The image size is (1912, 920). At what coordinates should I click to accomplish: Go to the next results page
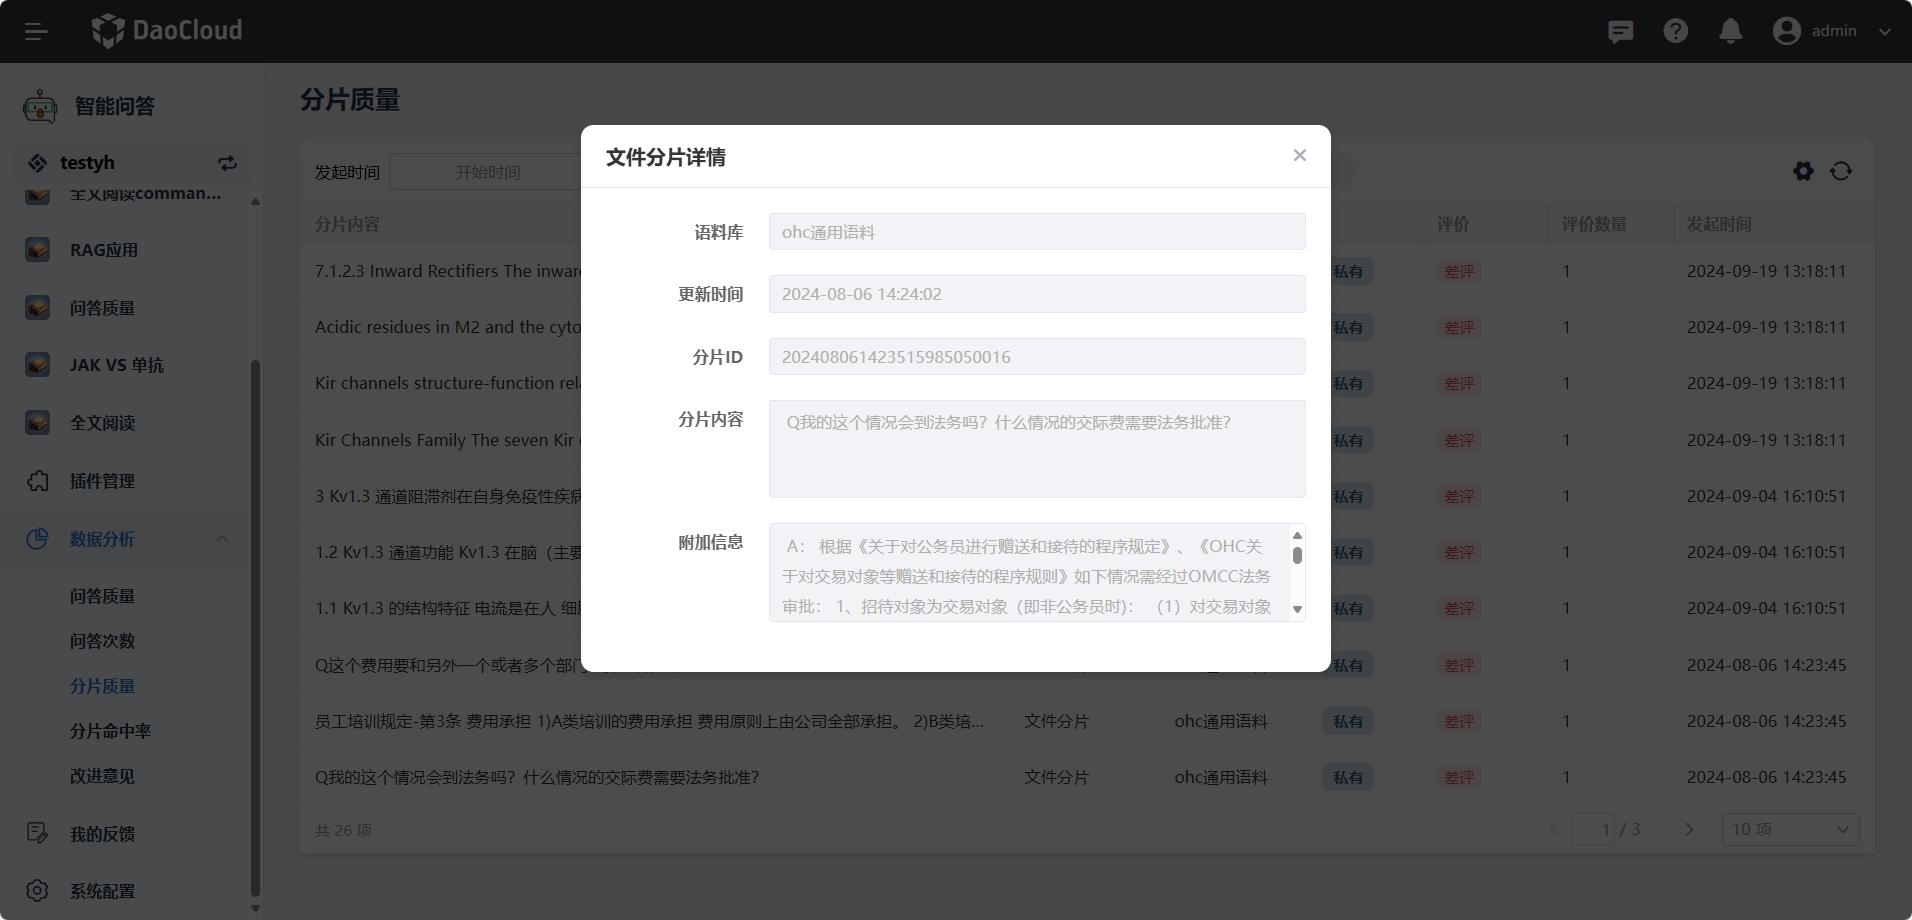coord(1688,829)
